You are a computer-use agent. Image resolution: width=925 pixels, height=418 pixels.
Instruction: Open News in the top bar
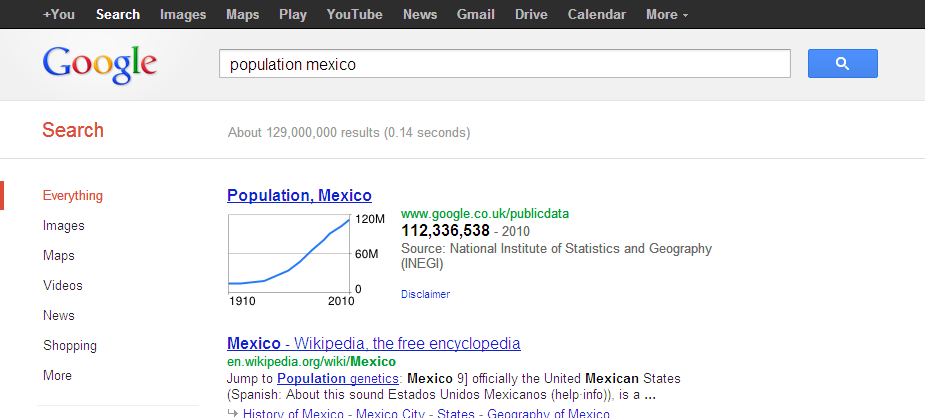pyautogui.click(x=420, y=15)
